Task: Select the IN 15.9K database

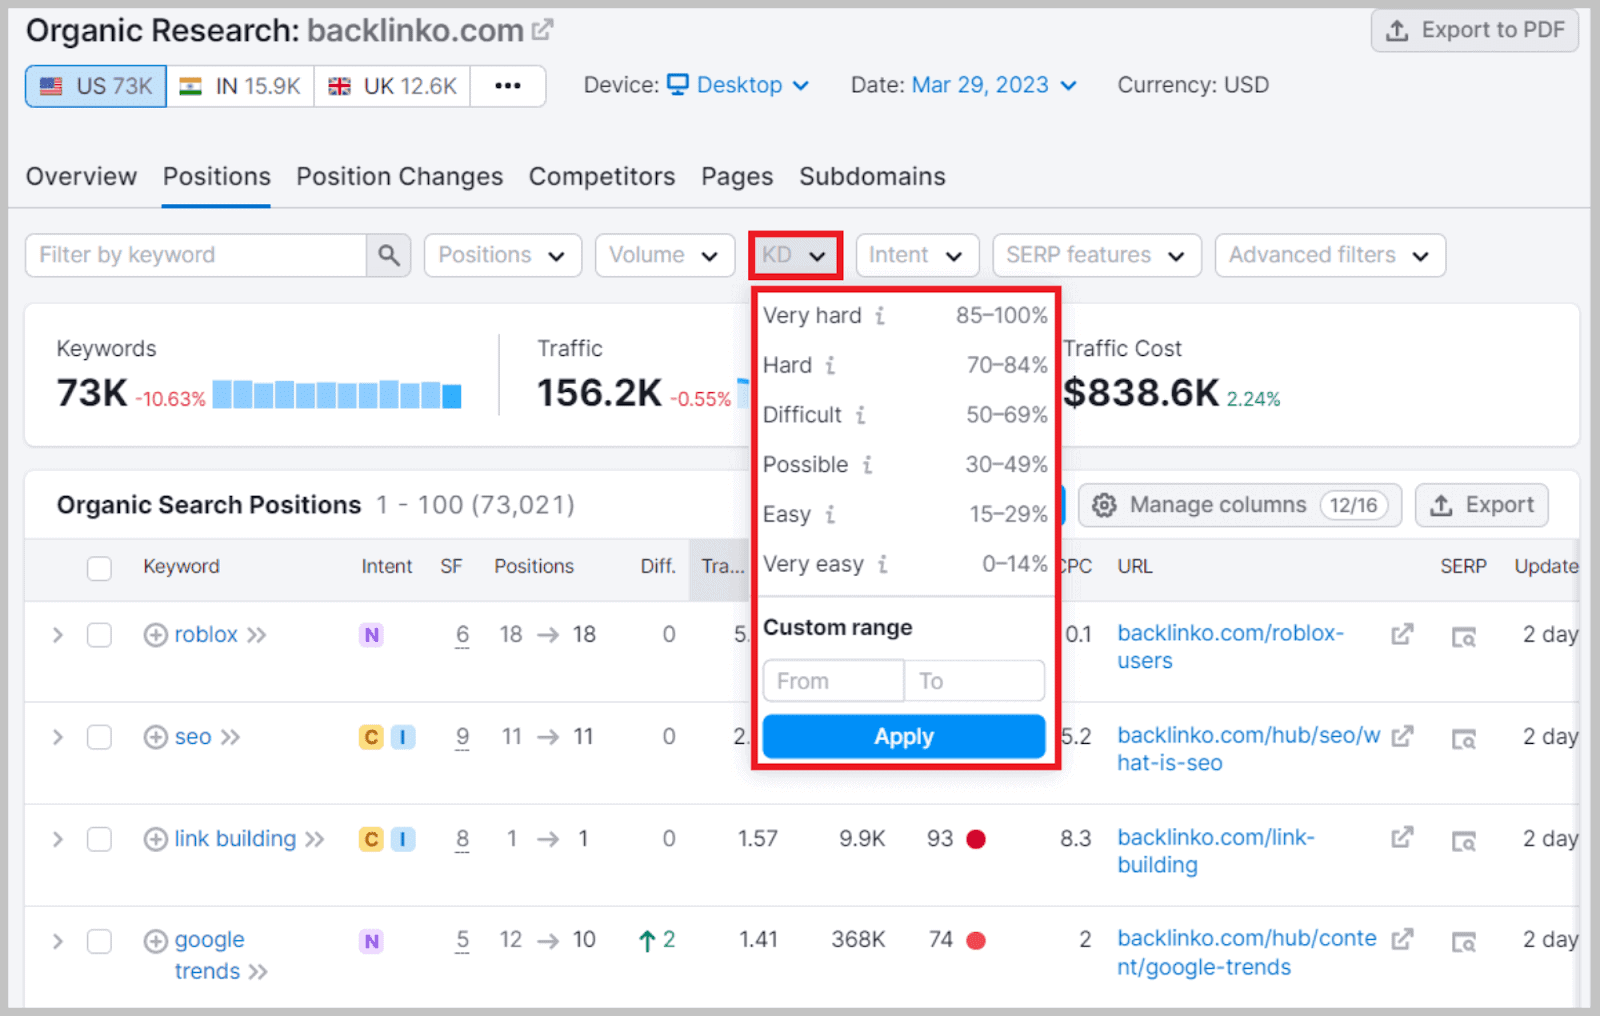Action: (240, 86)
